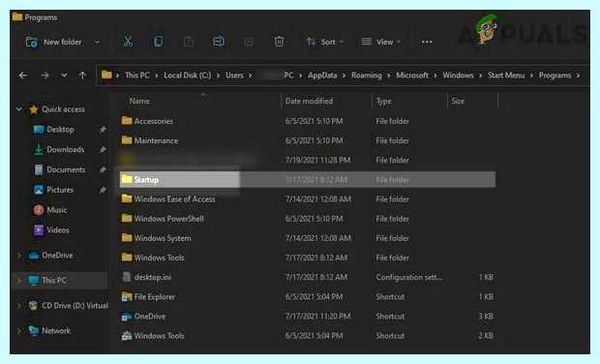Viewport: 600px width, 364px height.
Task: Click This PC in address bar
Action: pyautogui.click(x=137, y=75)
